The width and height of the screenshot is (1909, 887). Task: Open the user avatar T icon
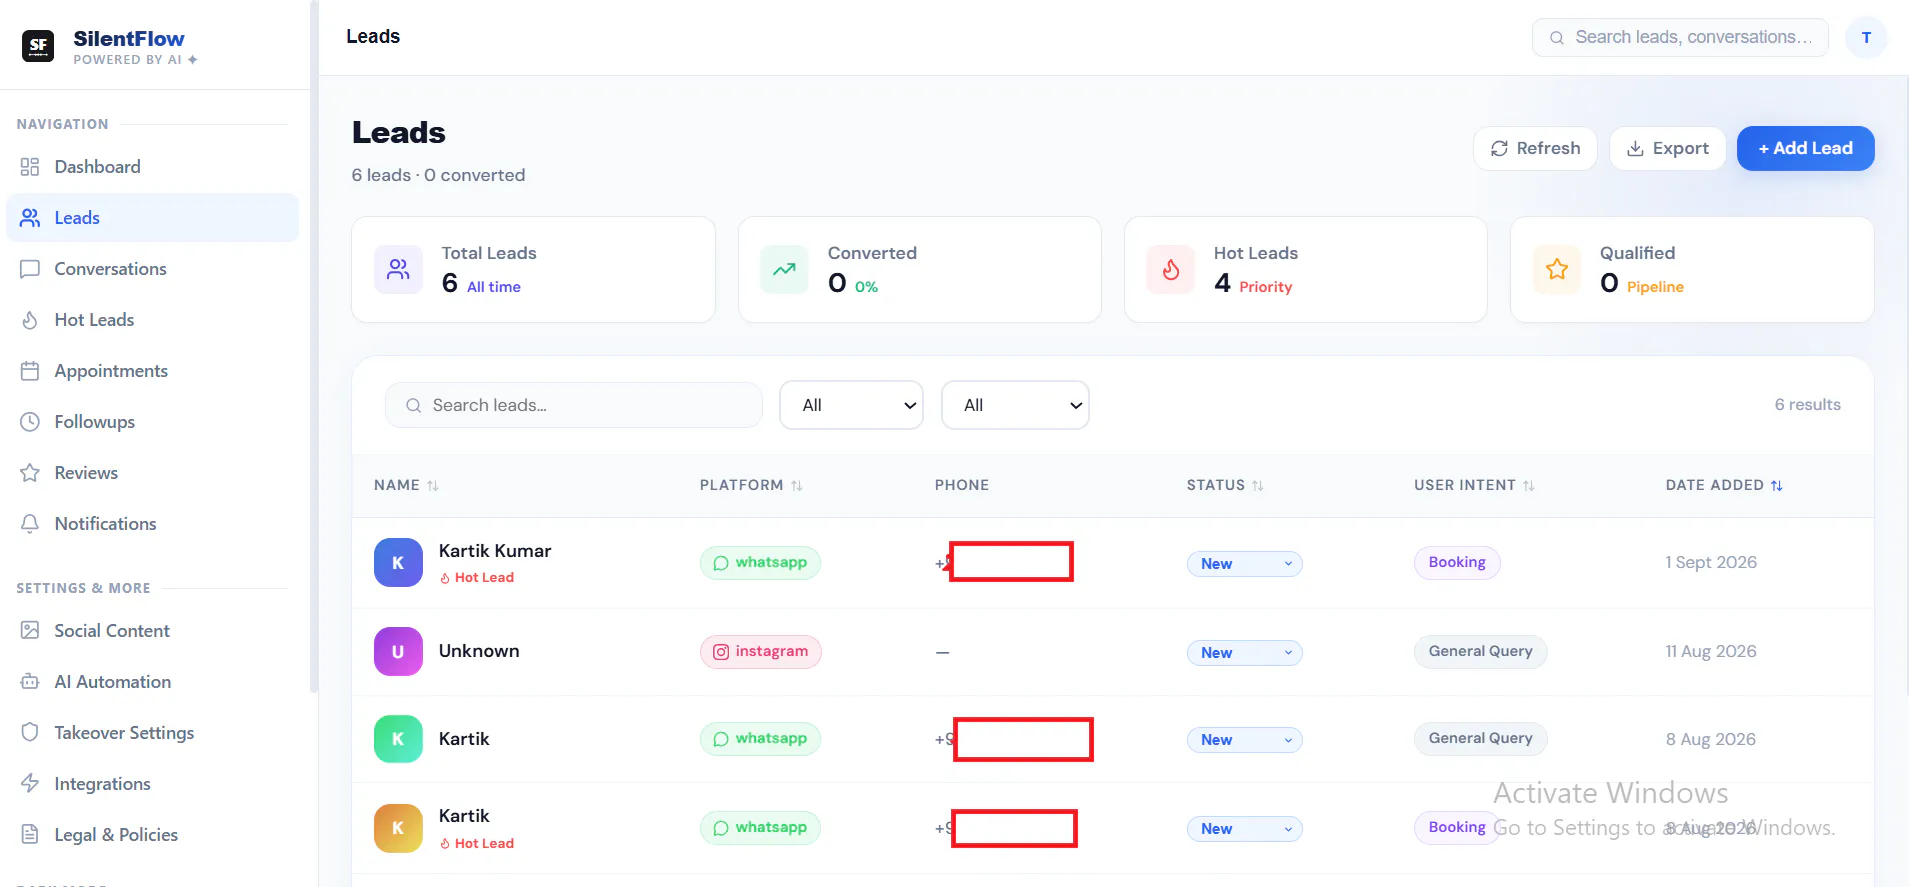(1866, 38)
